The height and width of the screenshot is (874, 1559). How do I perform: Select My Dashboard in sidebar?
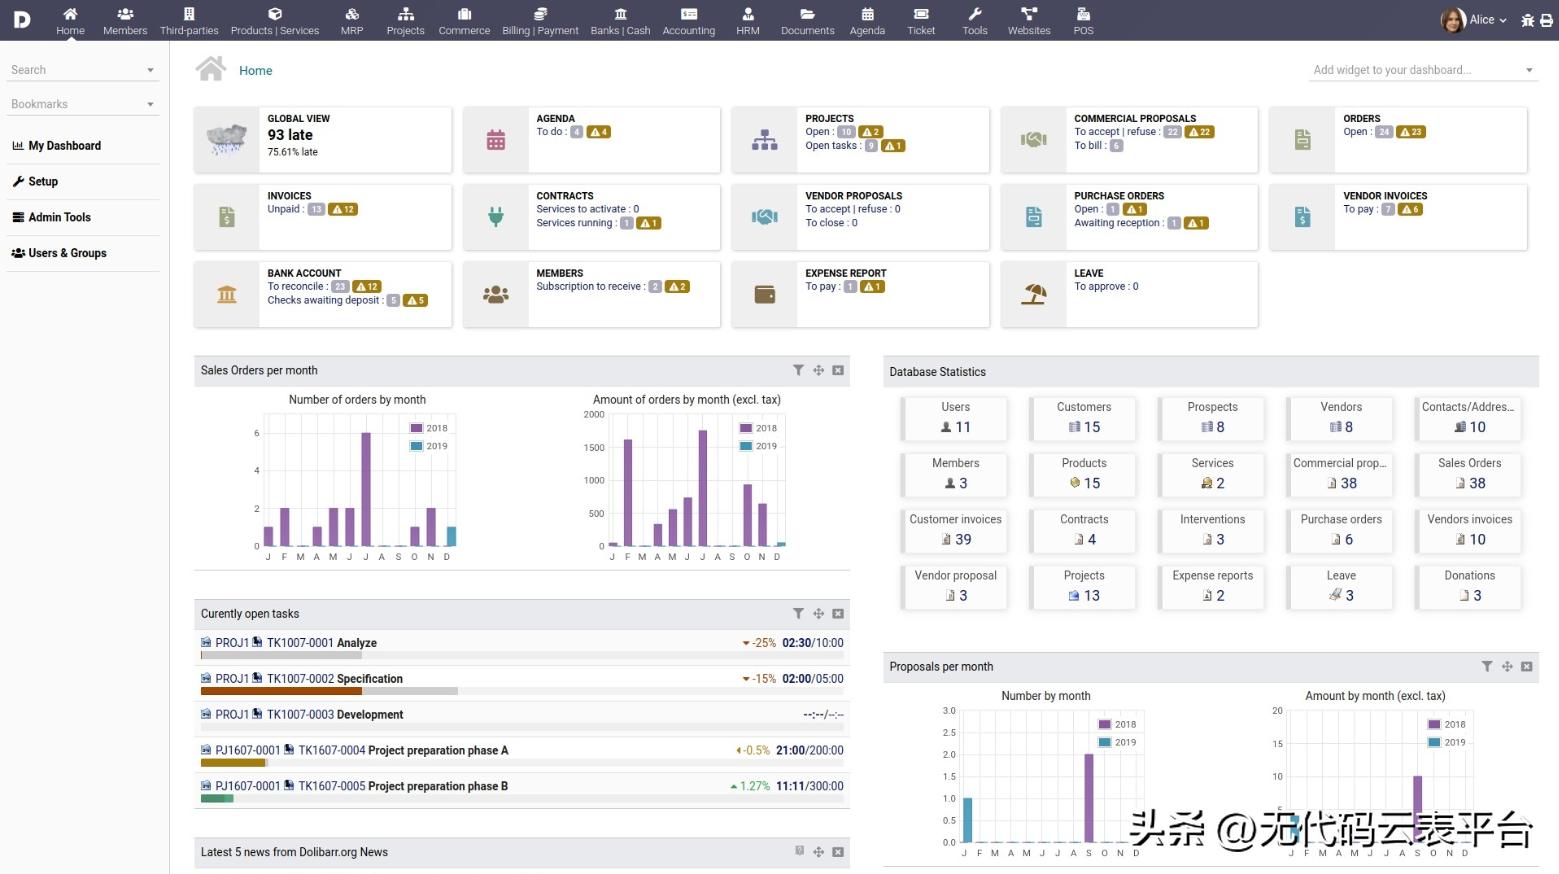65,146
